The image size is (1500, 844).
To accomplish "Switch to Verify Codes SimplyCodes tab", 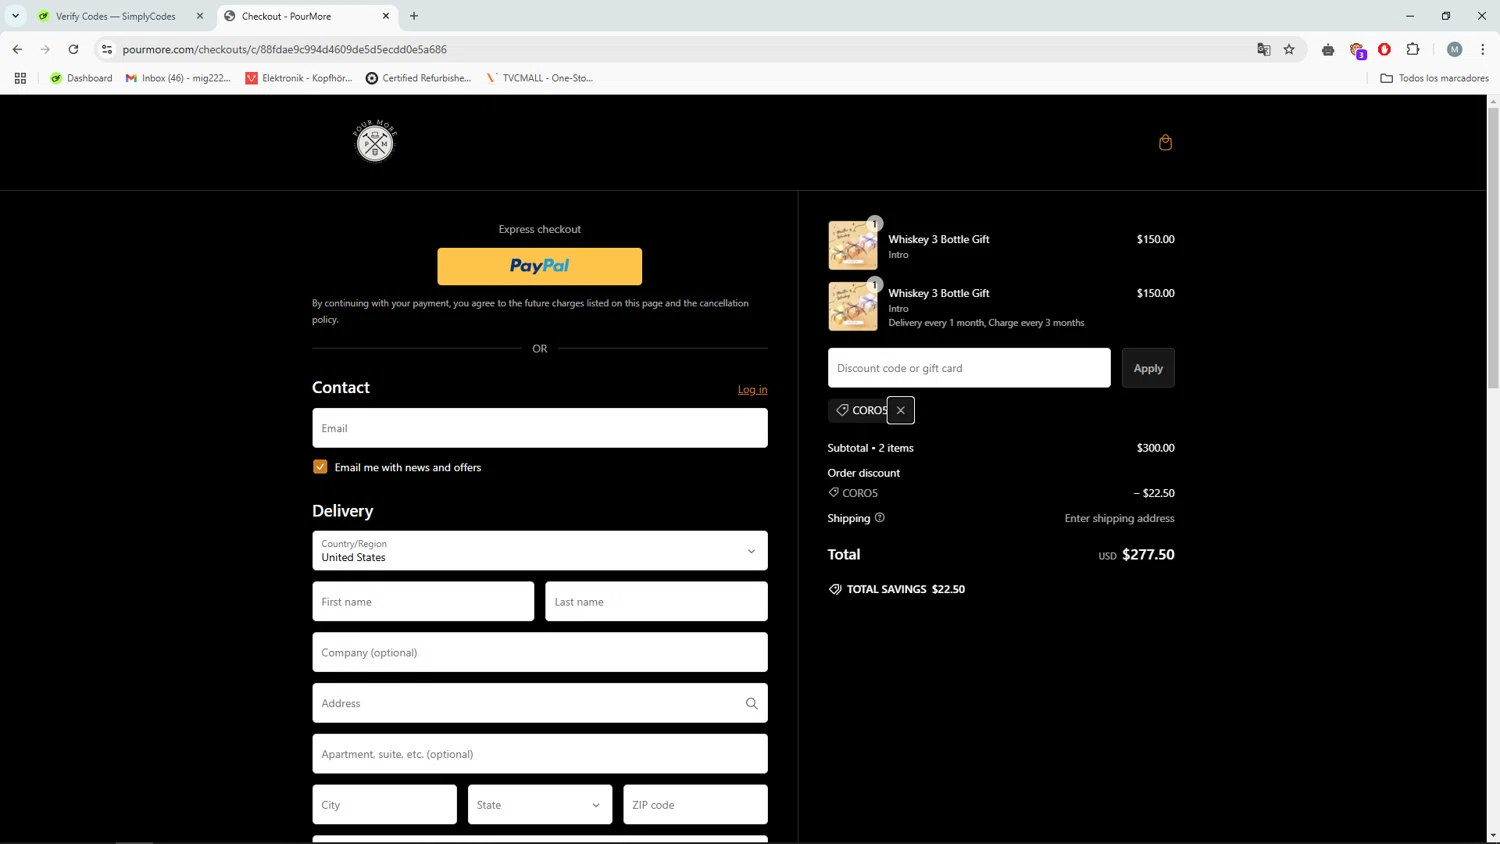I will [x=115, y=16].
